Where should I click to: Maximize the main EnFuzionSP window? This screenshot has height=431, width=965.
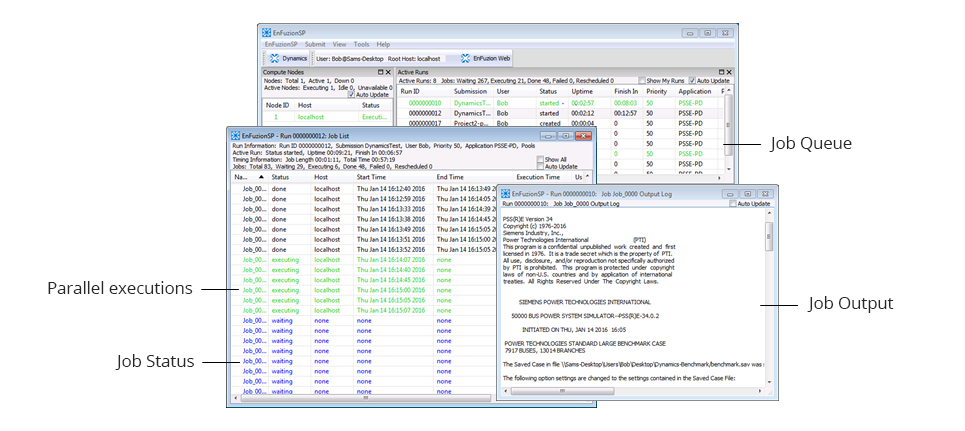708,33
